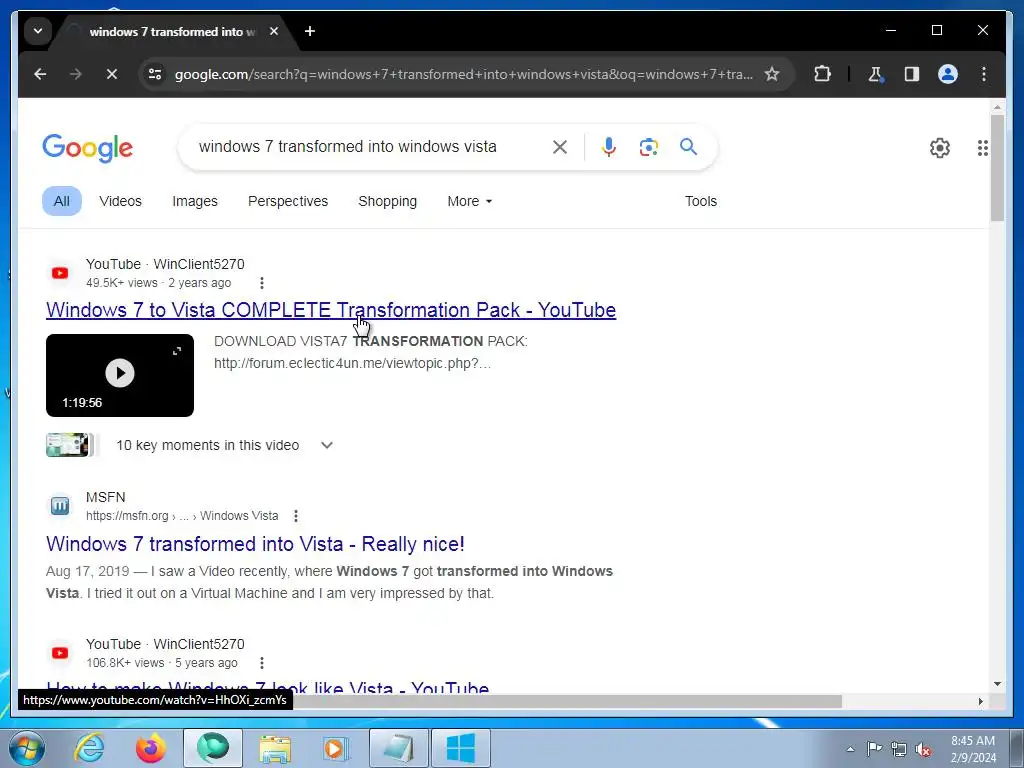Click the address bar URL
The width and height of the screenshot is (1024, 768).
[x=464, y=74]
